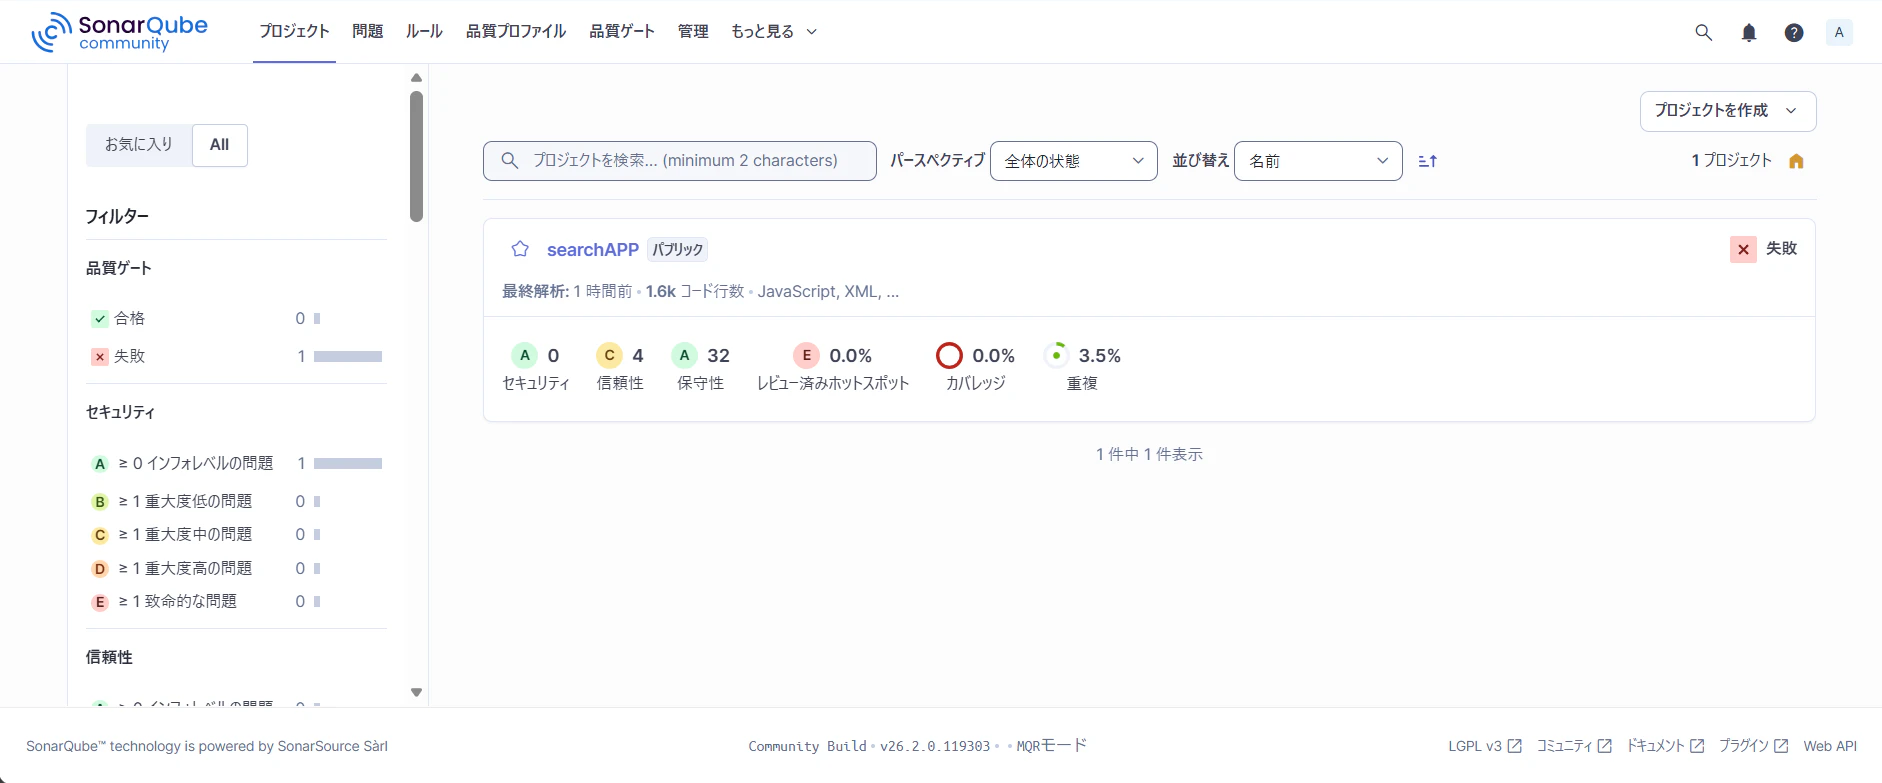Open the 品質ゲート tab
This screenshot has height=783, width=1882.
tap(622, 32)
